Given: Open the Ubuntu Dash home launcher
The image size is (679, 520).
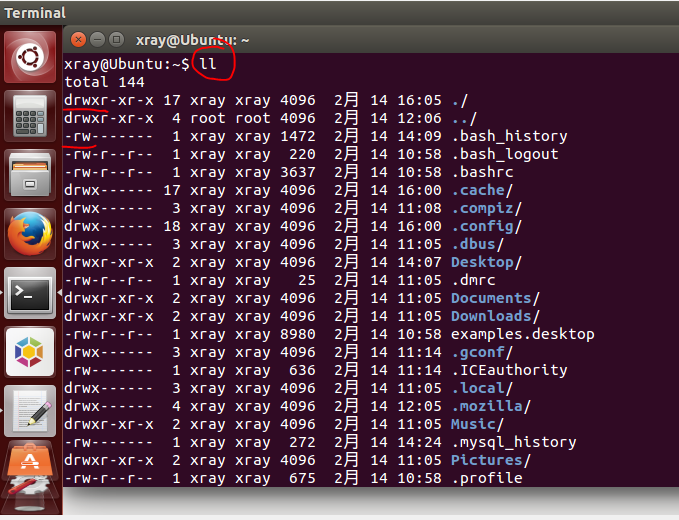Looking at the screenshot, I should click(30, 57).
